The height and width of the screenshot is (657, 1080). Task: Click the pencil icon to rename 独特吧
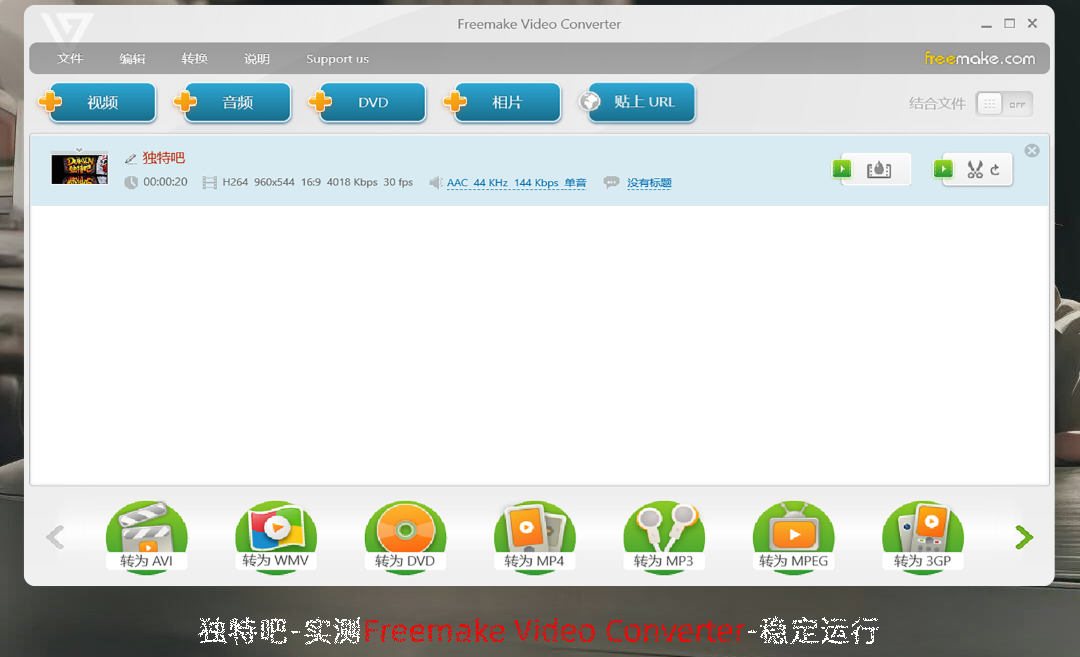(x=131, y=159)
